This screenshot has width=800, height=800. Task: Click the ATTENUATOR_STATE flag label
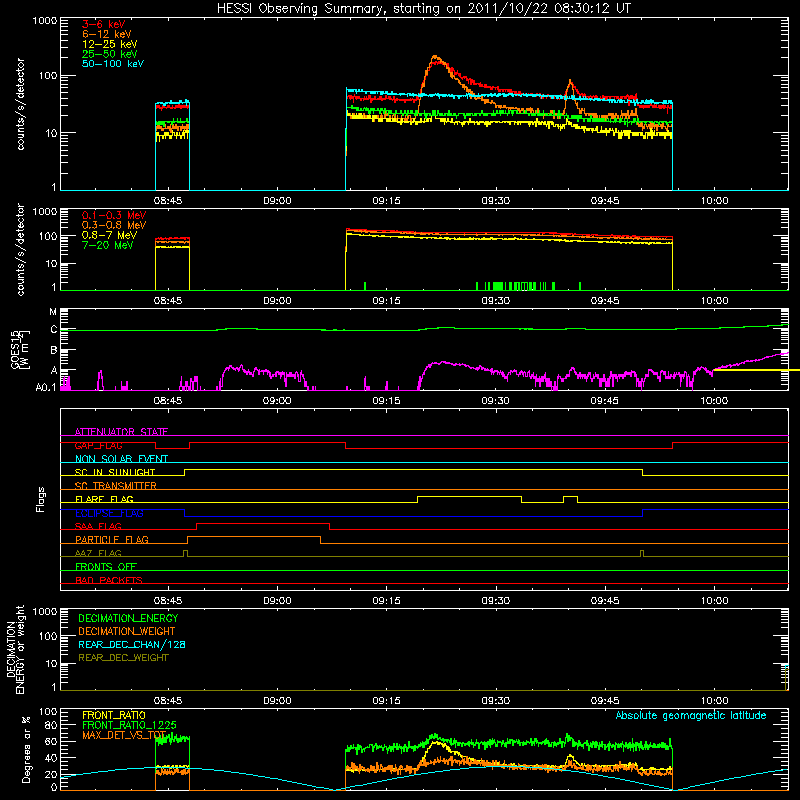[x=121, y=432]
